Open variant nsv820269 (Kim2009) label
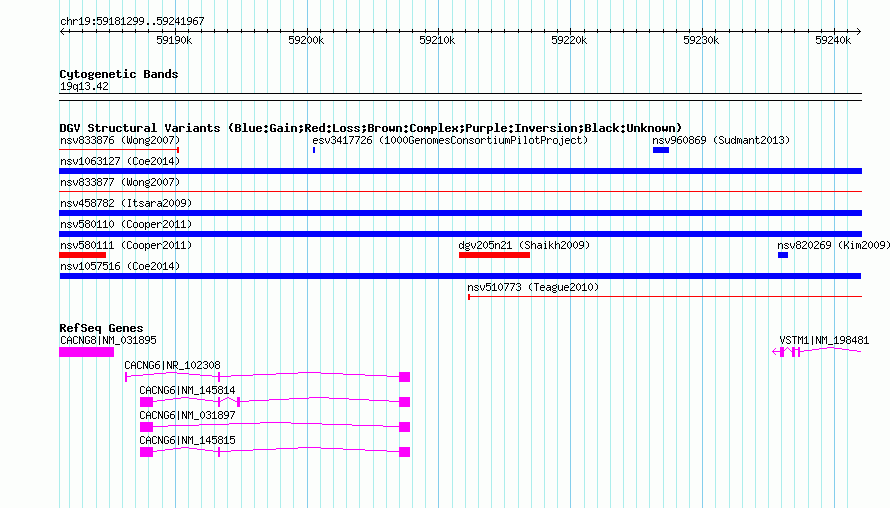The width and height of the screenshot is (890, 508). click(x=833, y=245)
